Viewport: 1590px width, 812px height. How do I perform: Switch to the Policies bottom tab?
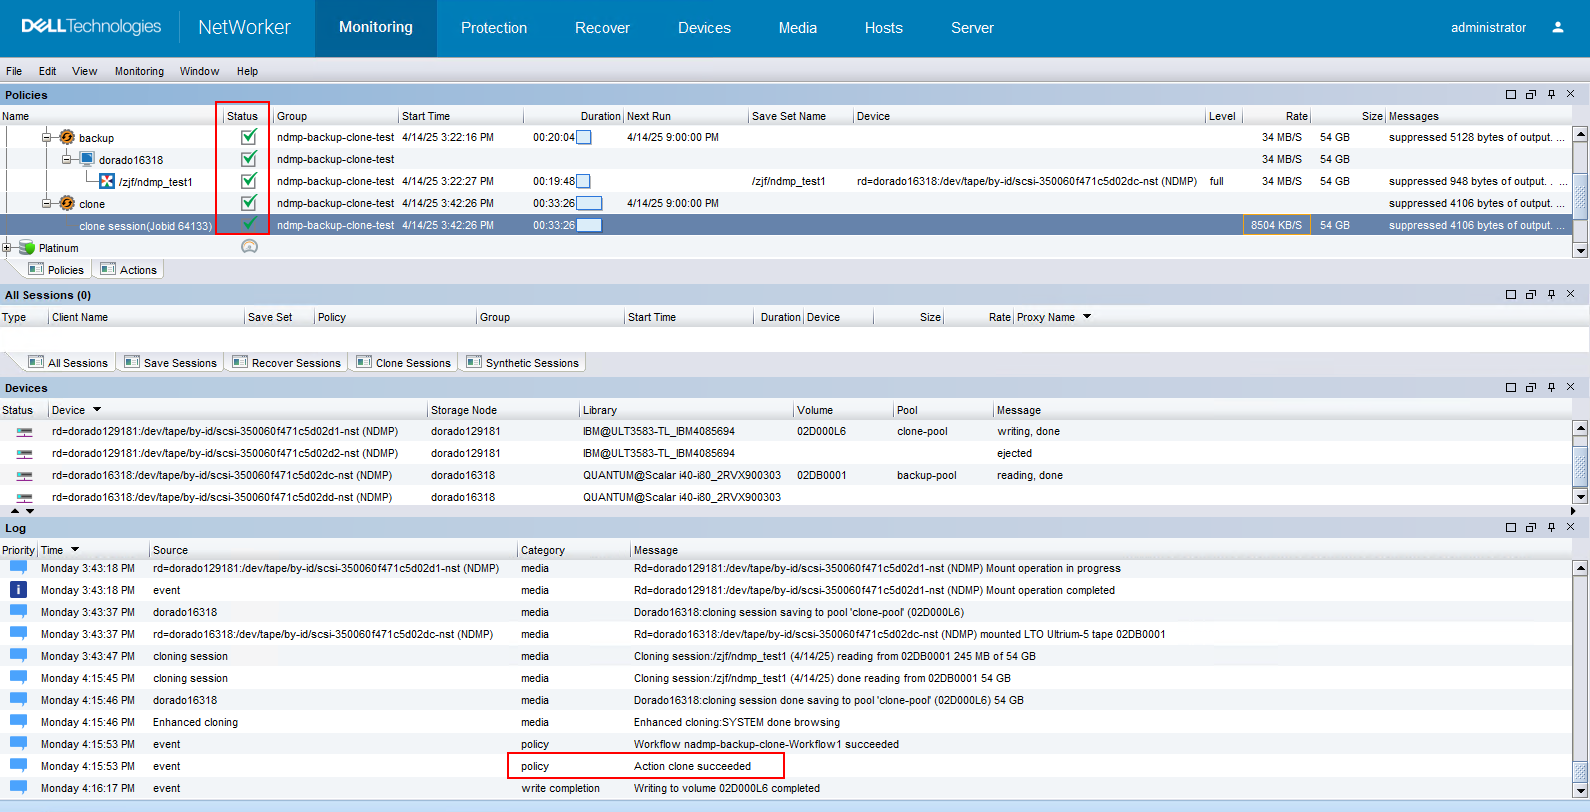click(x=56, y=269)
